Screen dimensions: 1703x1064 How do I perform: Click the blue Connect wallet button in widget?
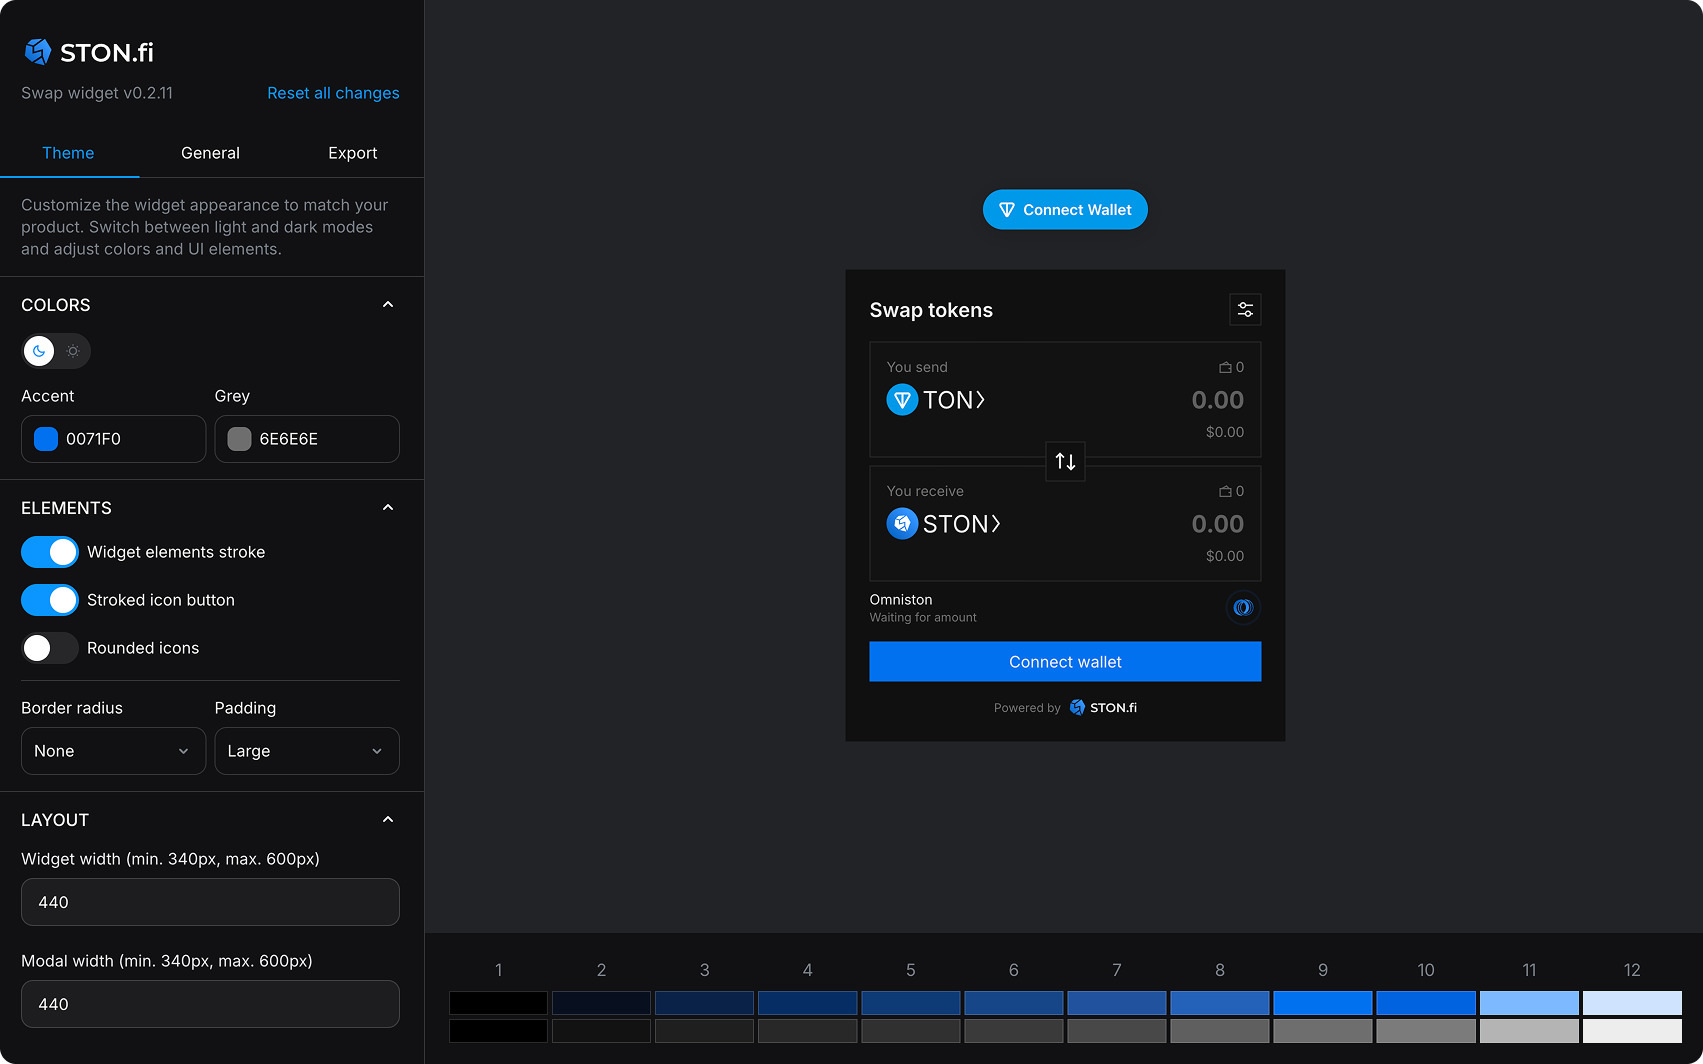pos(1065,662)
